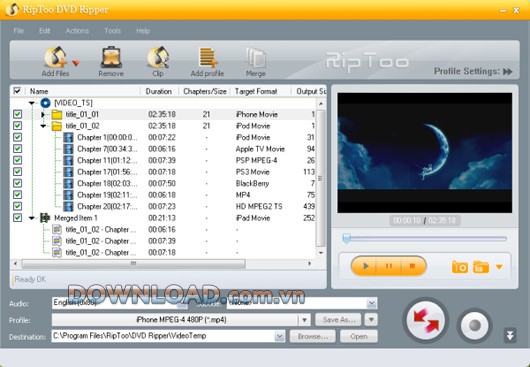The image size is (530, 367).
Task: Click the icon of merged chapter 00:07:39
Action: tap(57, 241)
